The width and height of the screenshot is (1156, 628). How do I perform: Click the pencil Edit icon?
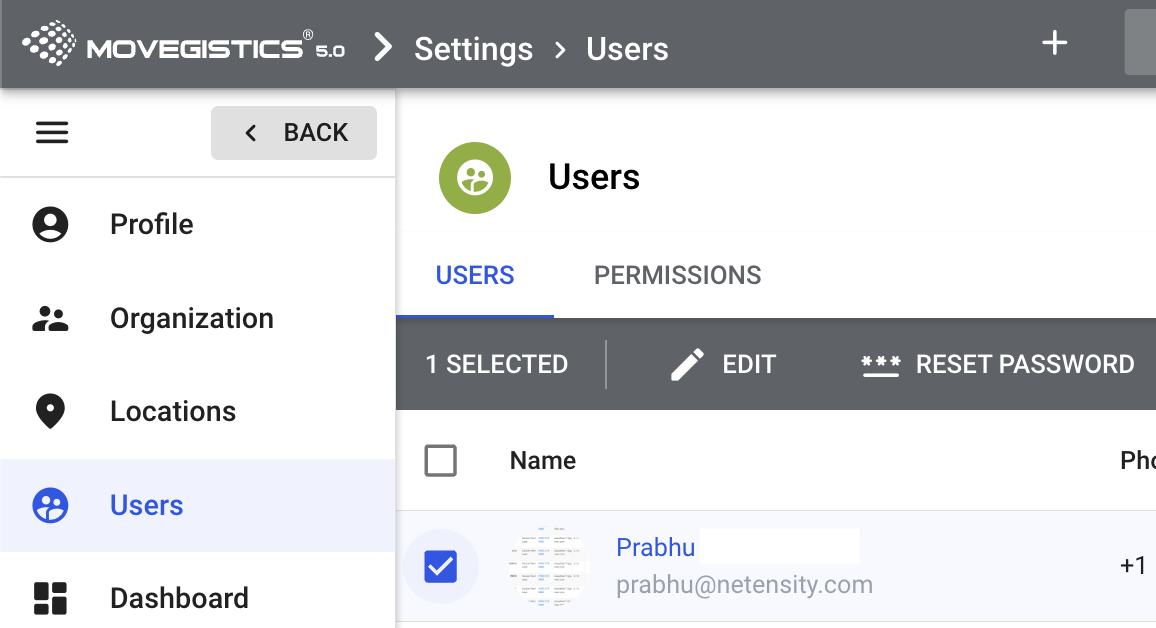687,365
